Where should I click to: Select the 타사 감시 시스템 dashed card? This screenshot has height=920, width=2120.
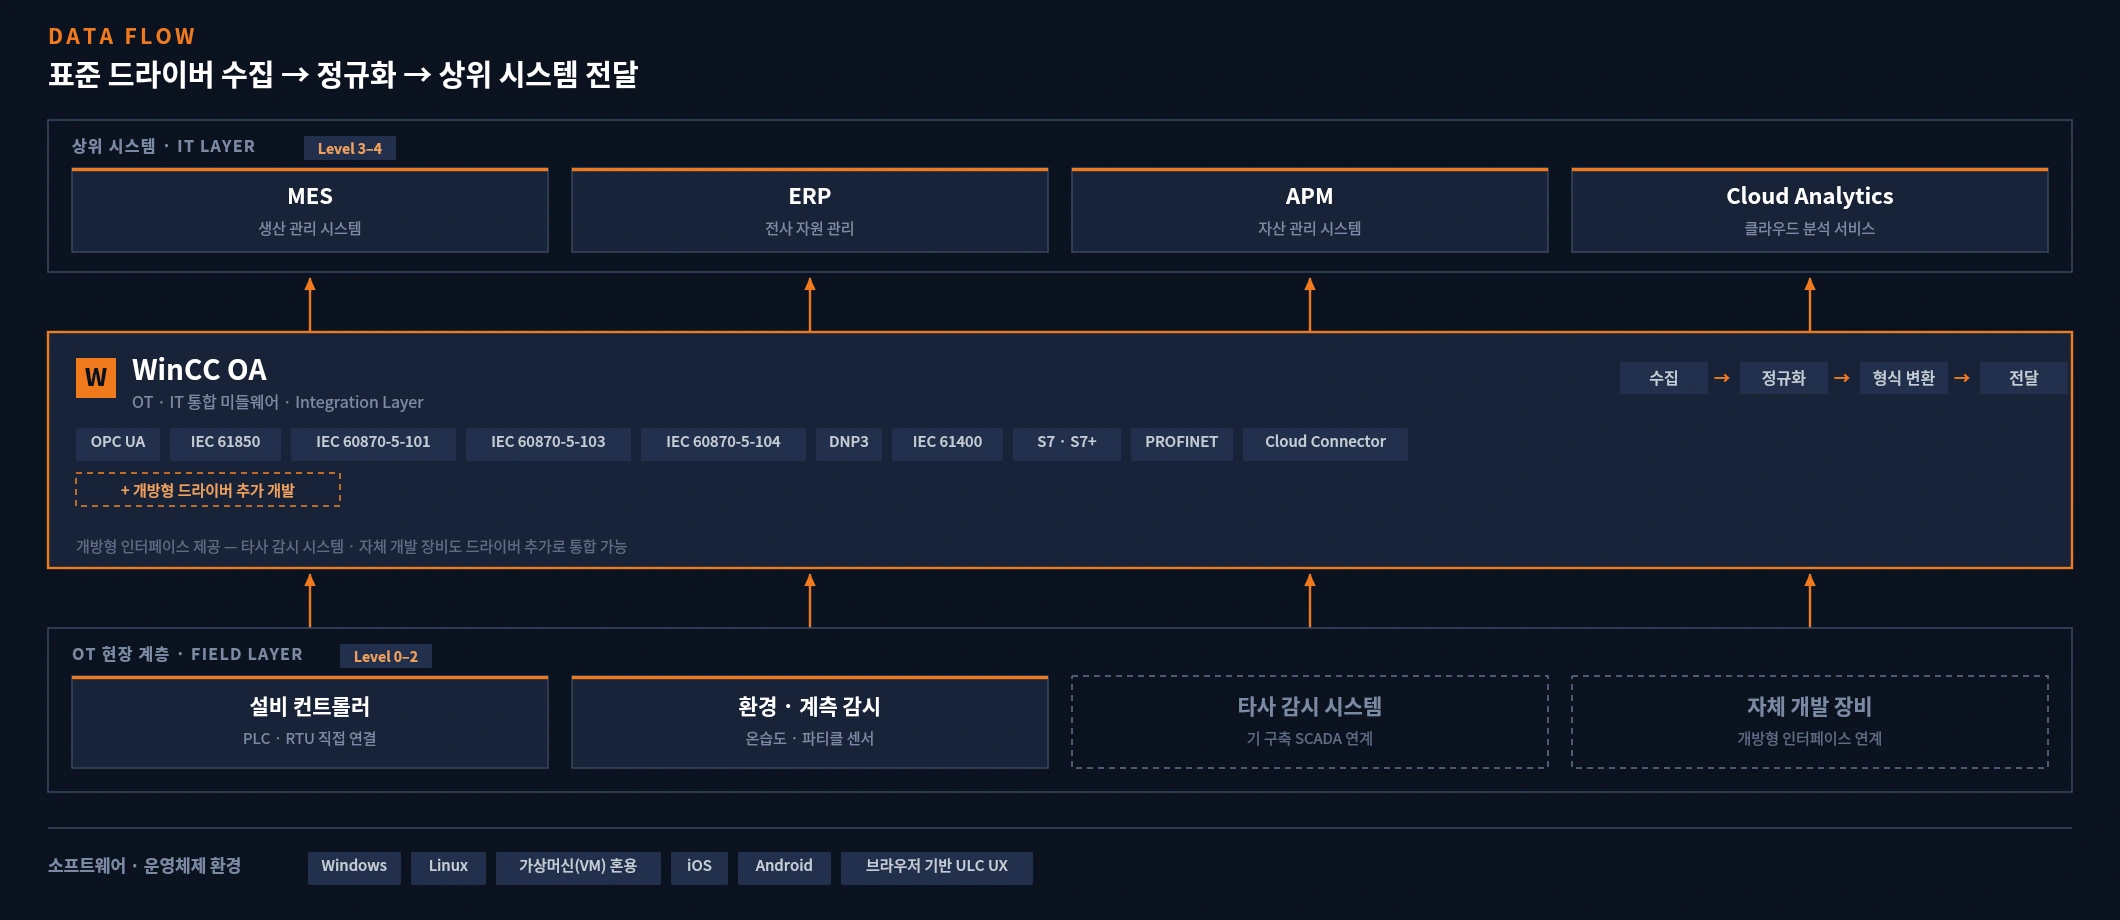pyautogui.click(x=1310, y=722)
